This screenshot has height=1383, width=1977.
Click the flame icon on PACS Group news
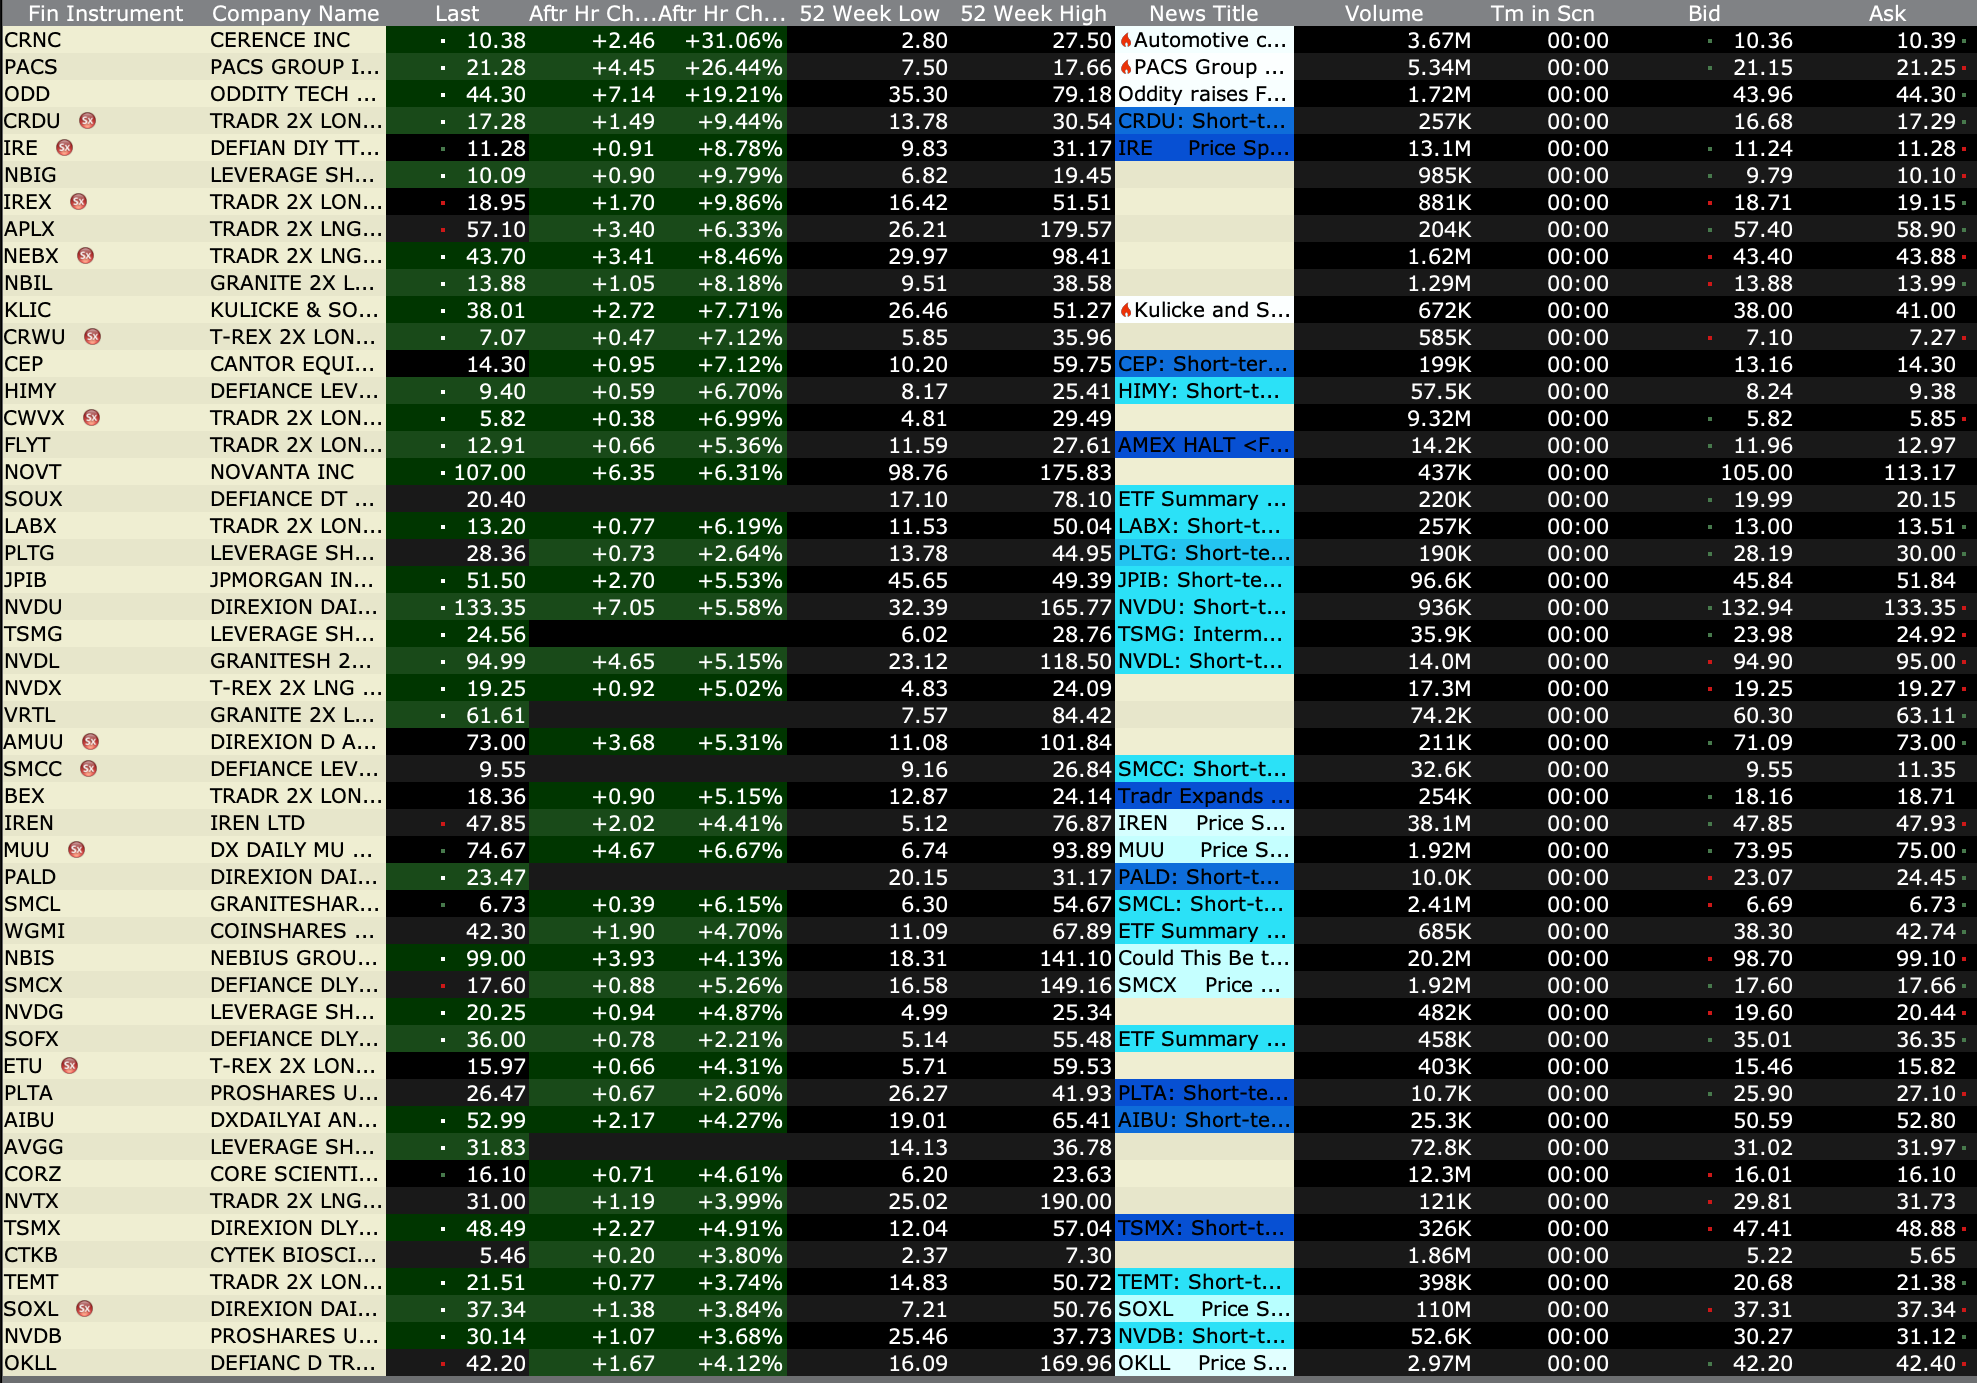click(x=1126, y=68)
